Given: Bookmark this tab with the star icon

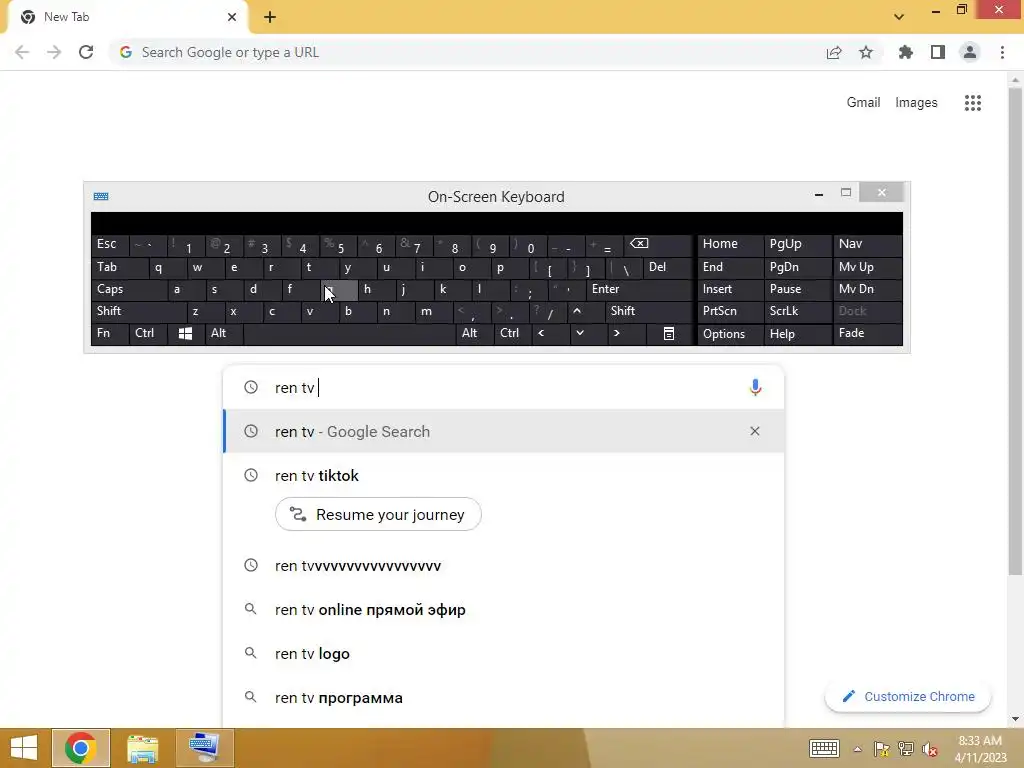Looking at the screenshot, I should click(866, 52).
